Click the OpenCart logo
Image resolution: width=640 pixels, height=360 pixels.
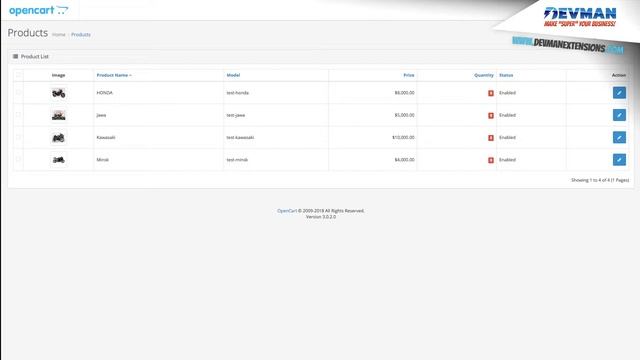(39, 10)
